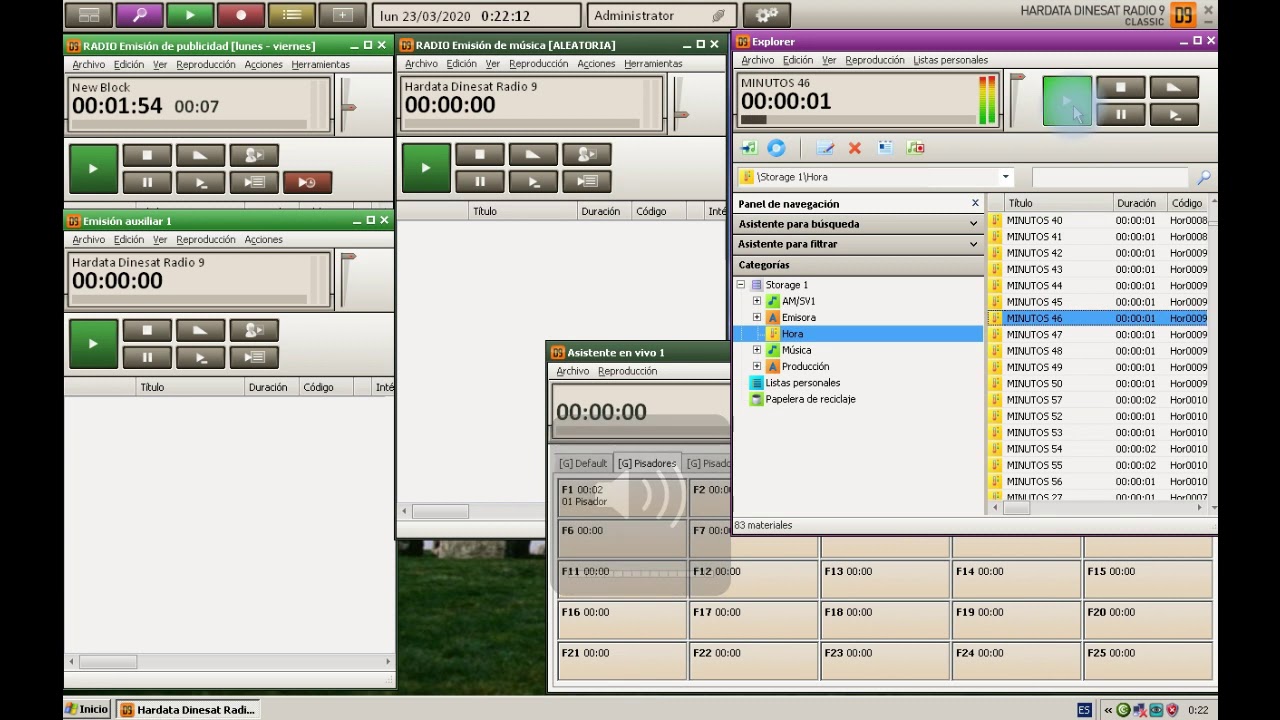Screen dimensions: 1280x720
Task: Click the red X delete icon in Explorer
Action: tap(855, 148)
